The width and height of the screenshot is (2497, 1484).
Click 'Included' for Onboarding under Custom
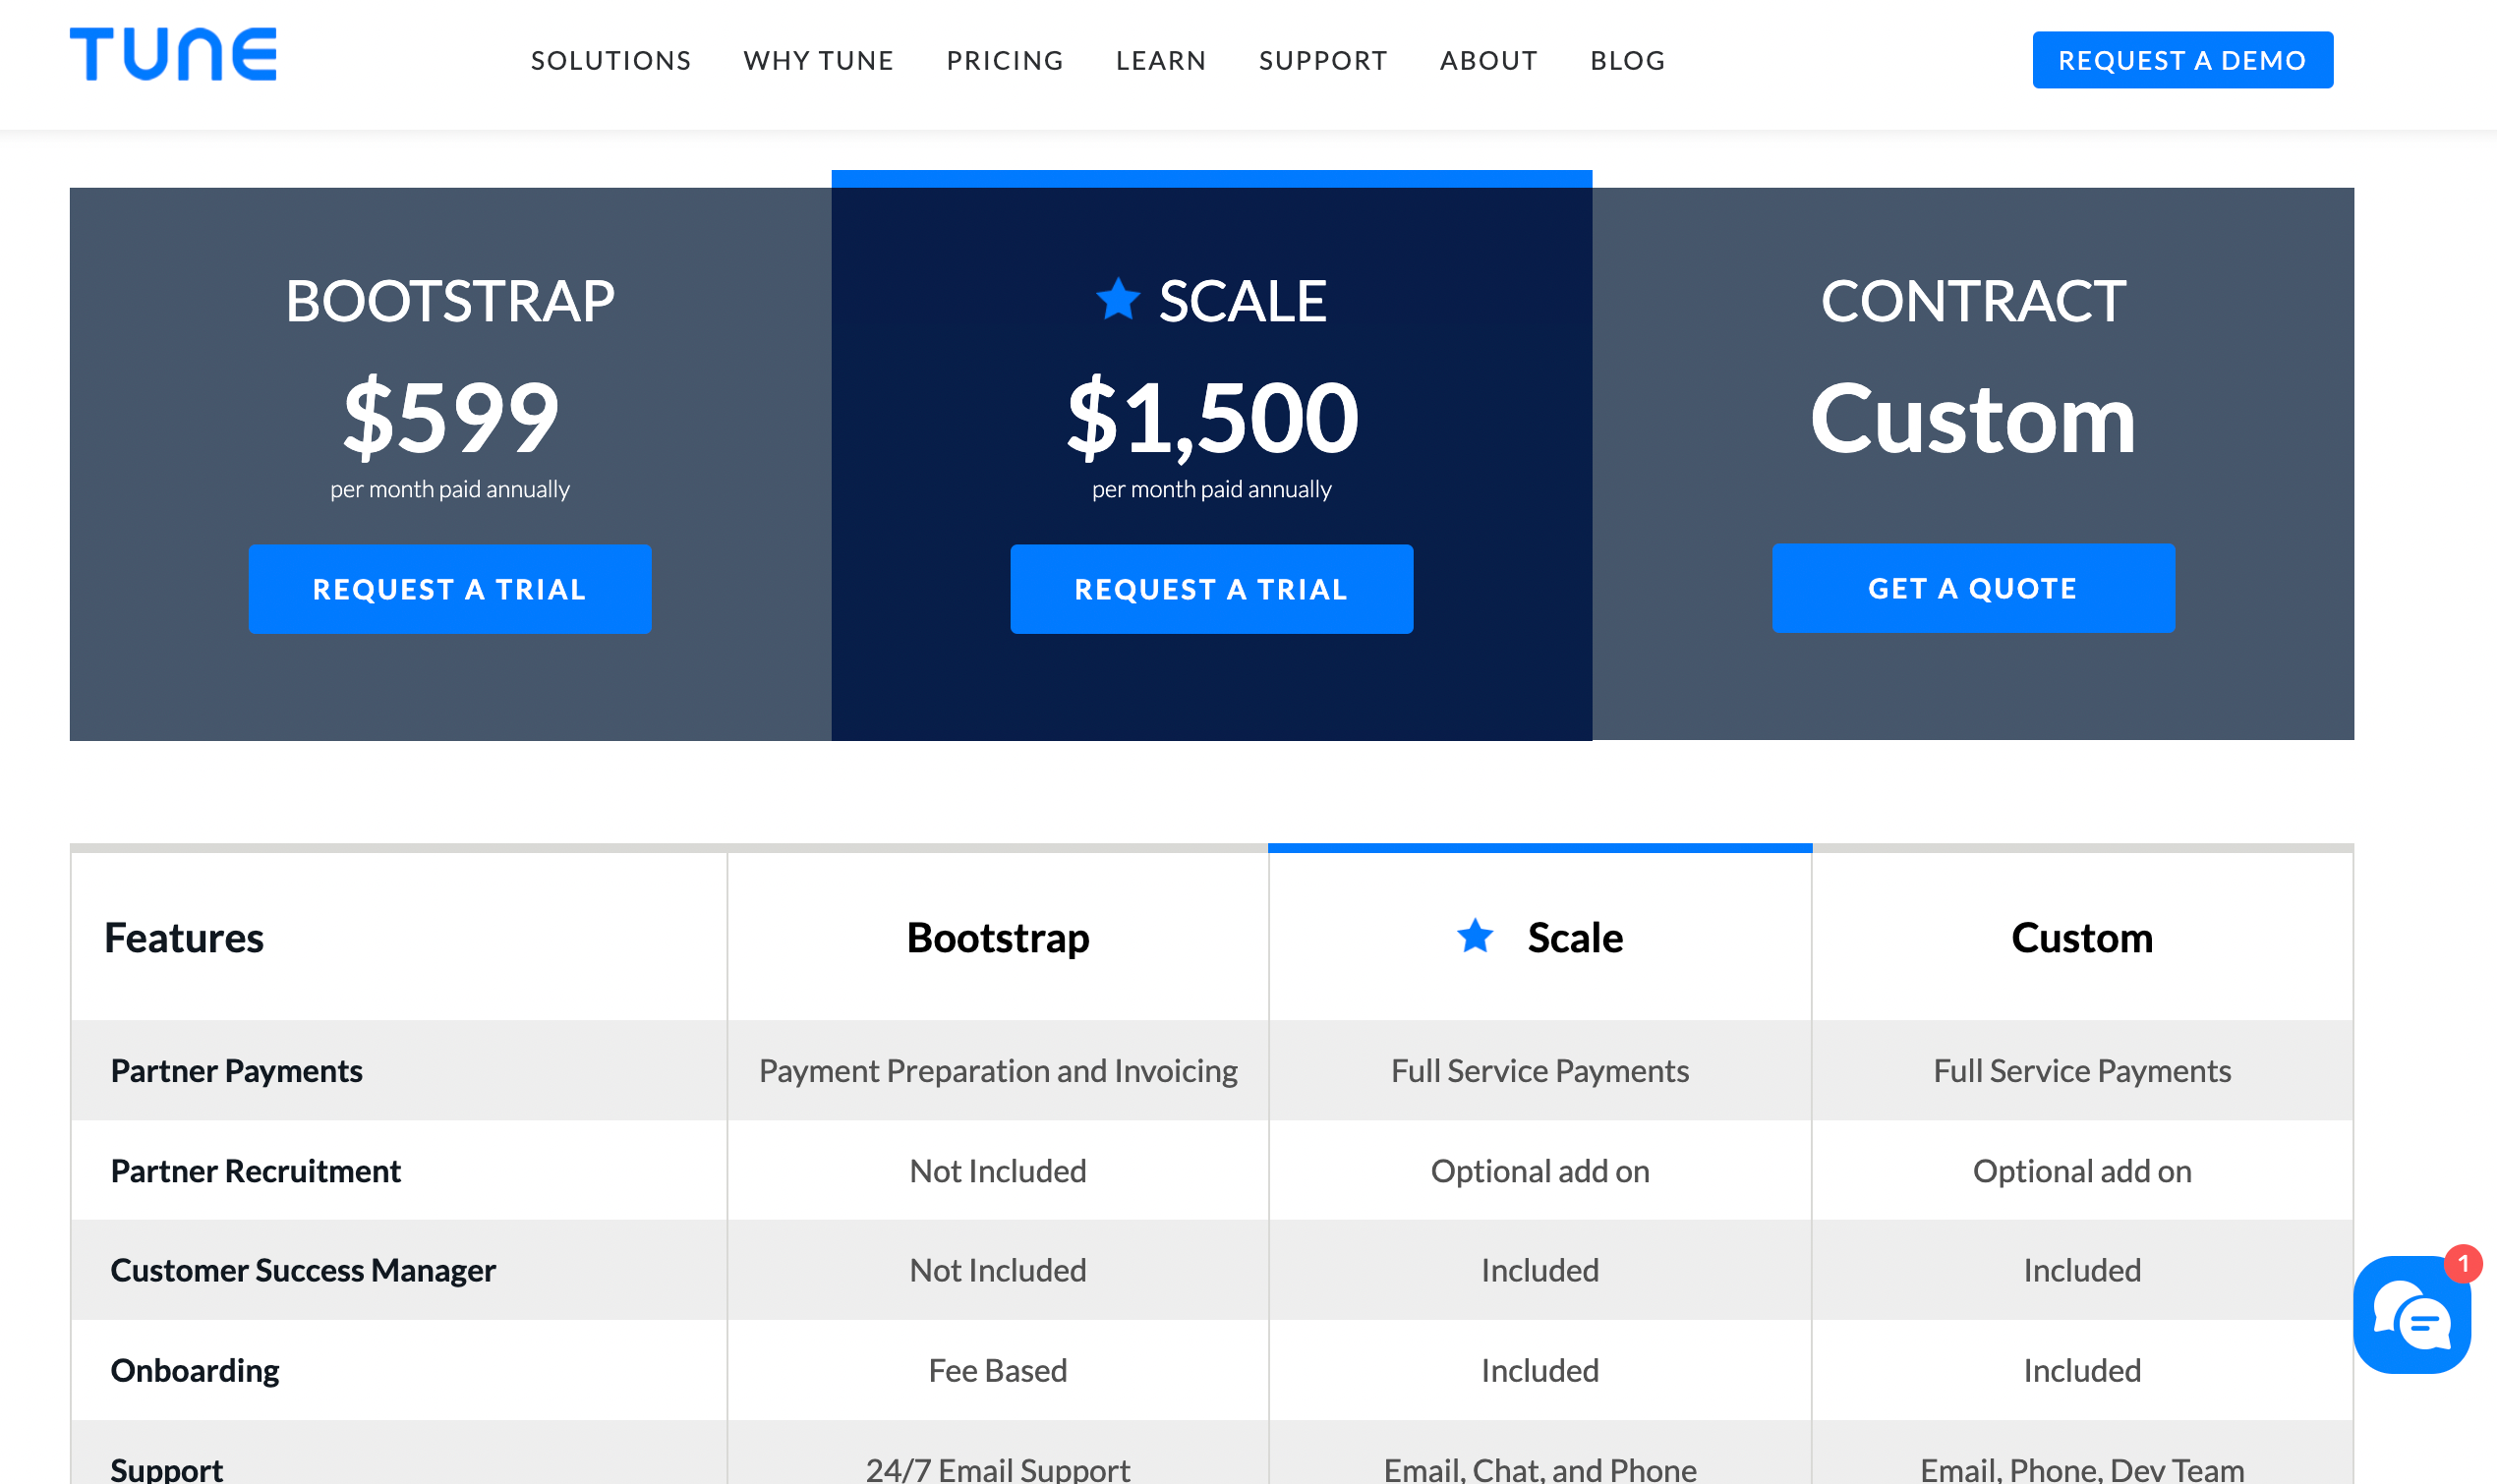[2082, 1370]
